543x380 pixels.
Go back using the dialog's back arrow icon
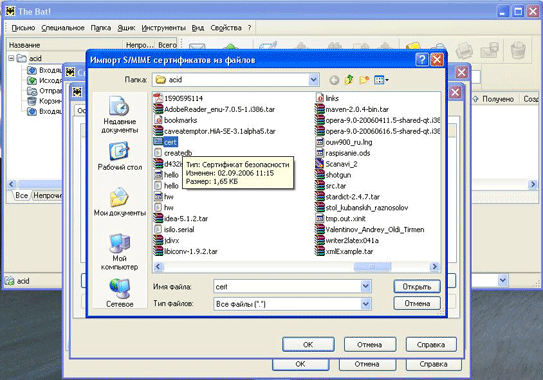334,80
